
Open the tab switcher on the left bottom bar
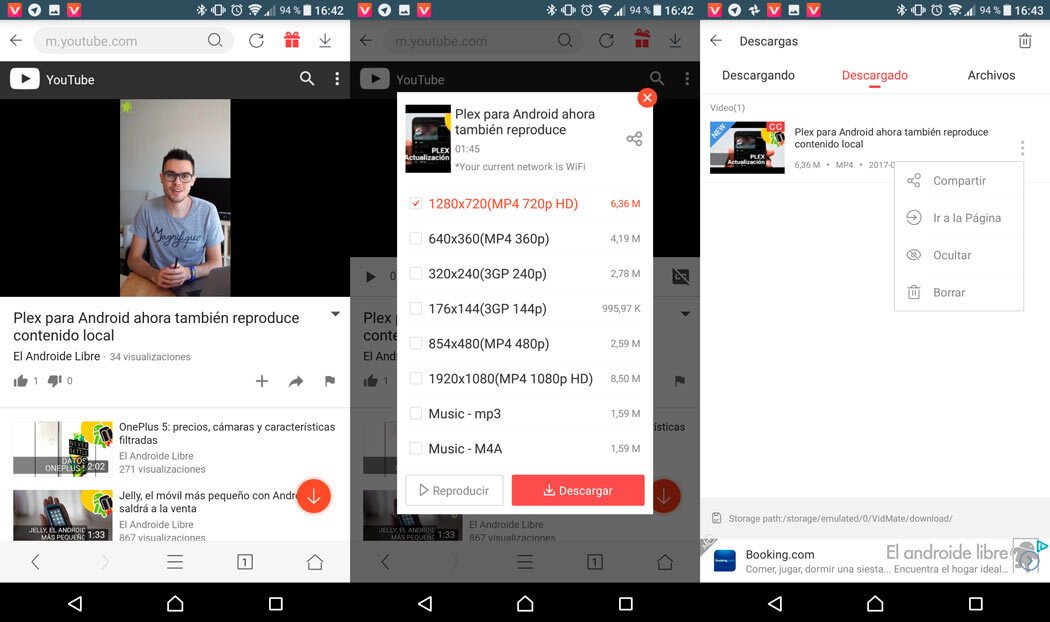tap(245, 562)
